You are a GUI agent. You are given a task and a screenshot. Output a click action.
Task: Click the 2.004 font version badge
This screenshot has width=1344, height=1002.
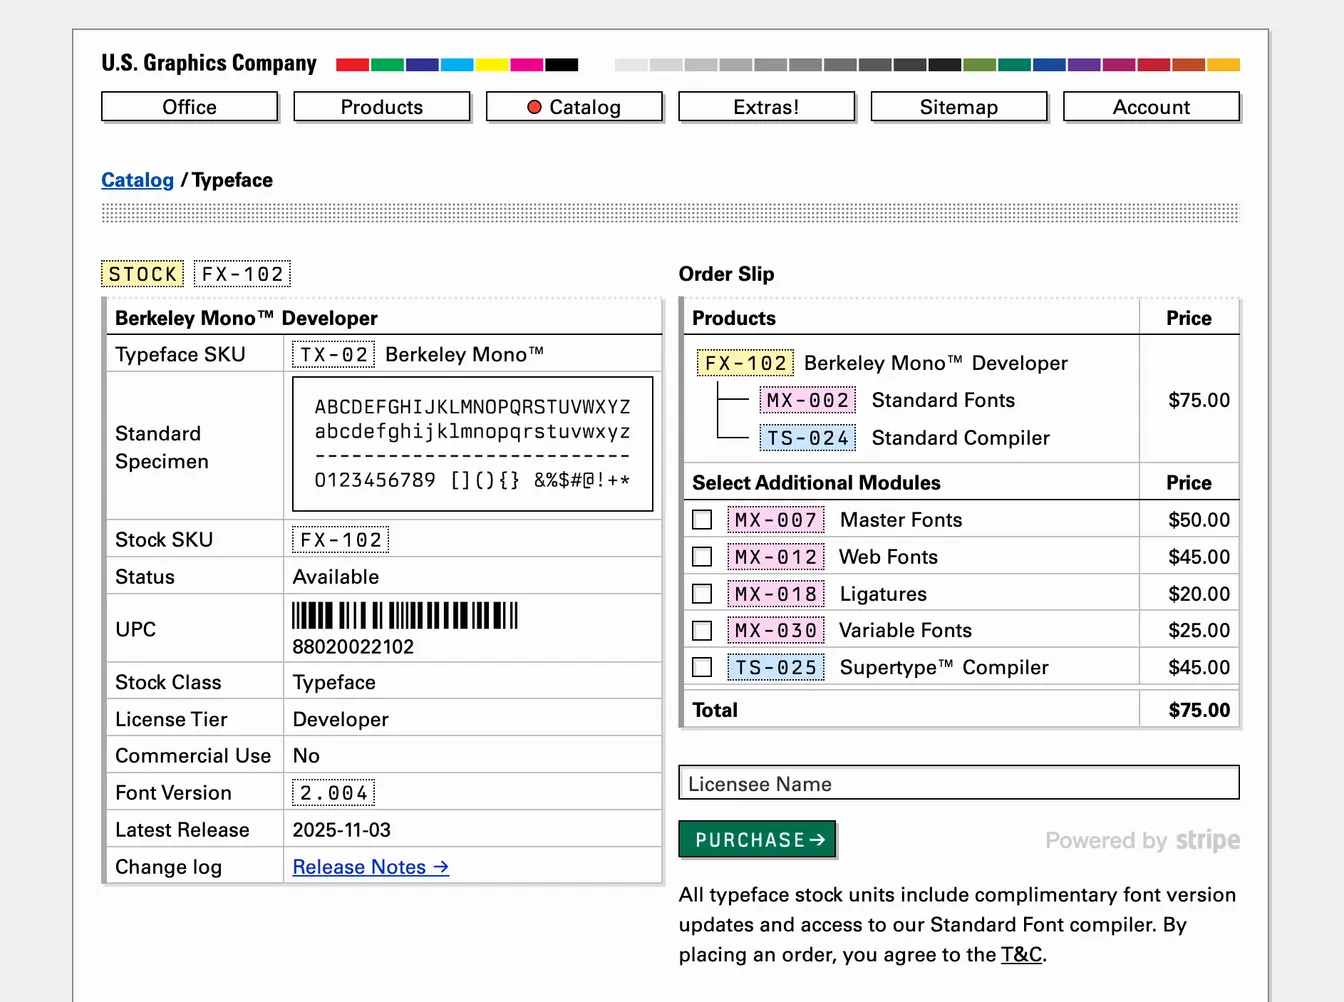click(334, 793)
